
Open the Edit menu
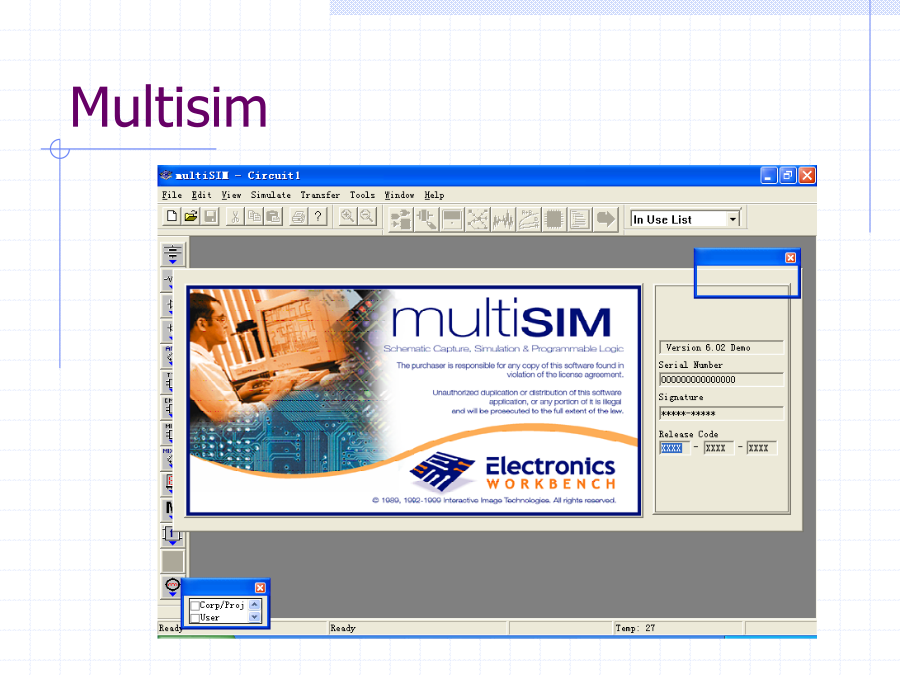201,195
